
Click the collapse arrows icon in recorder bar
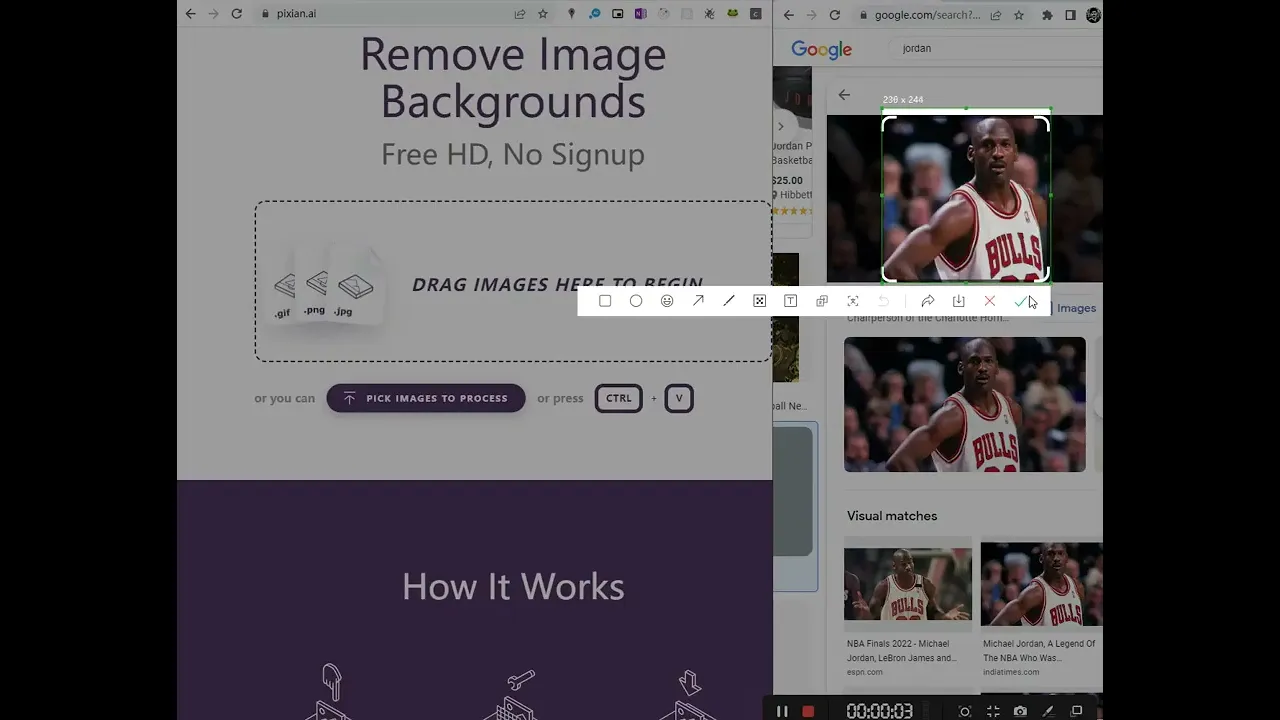pos(993,711)
